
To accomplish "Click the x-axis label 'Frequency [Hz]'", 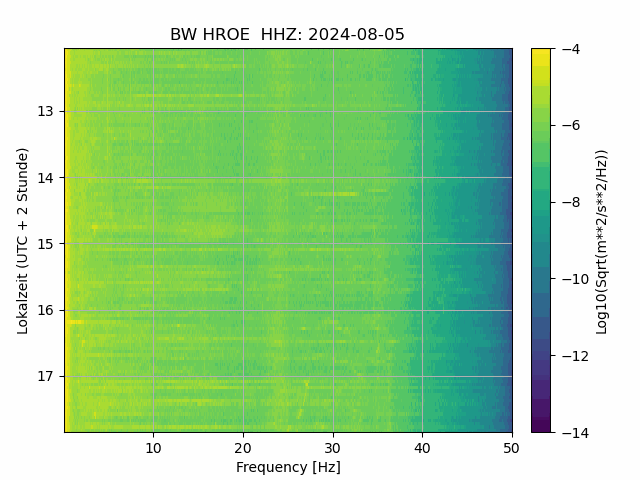I will pos(288,467).
